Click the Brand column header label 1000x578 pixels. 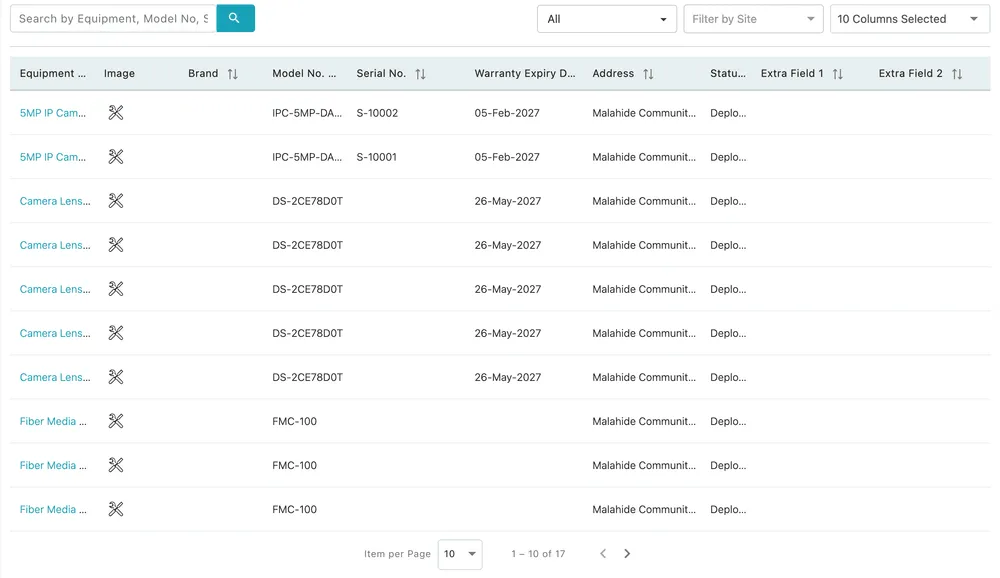point(203,73)
